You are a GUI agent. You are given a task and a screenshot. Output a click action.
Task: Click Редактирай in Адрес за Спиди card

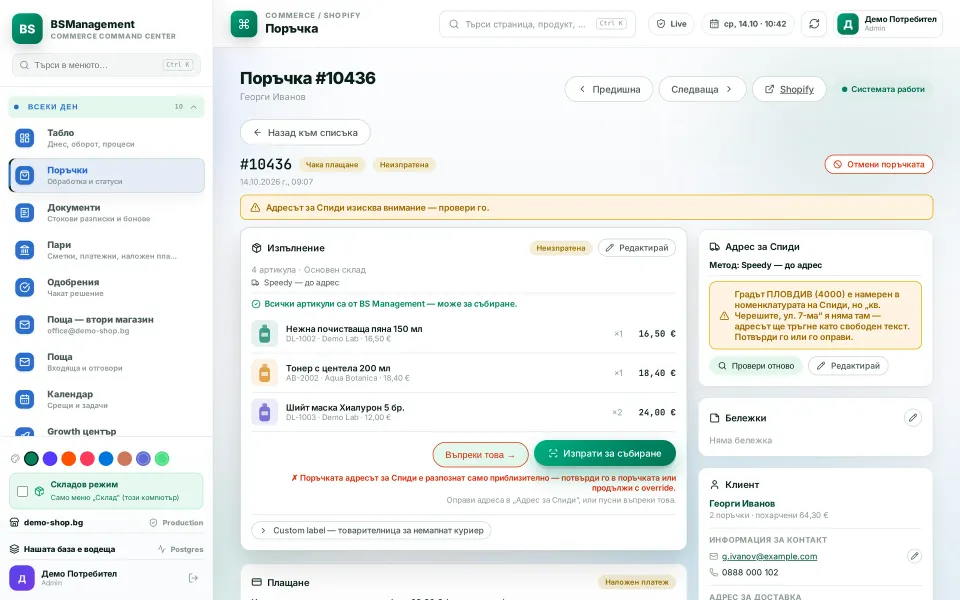pos(848,366)
